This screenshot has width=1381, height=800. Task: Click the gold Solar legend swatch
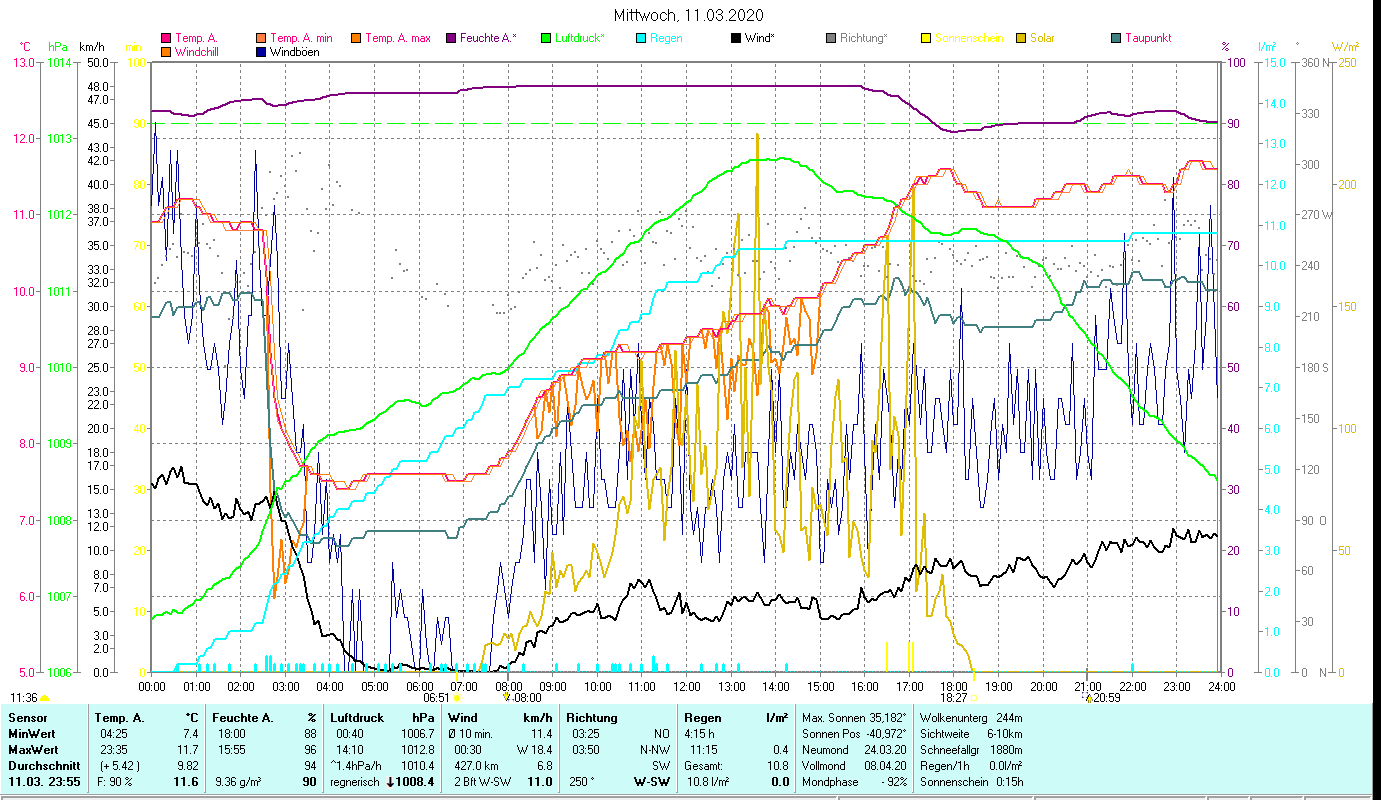tap(1021, 39)
